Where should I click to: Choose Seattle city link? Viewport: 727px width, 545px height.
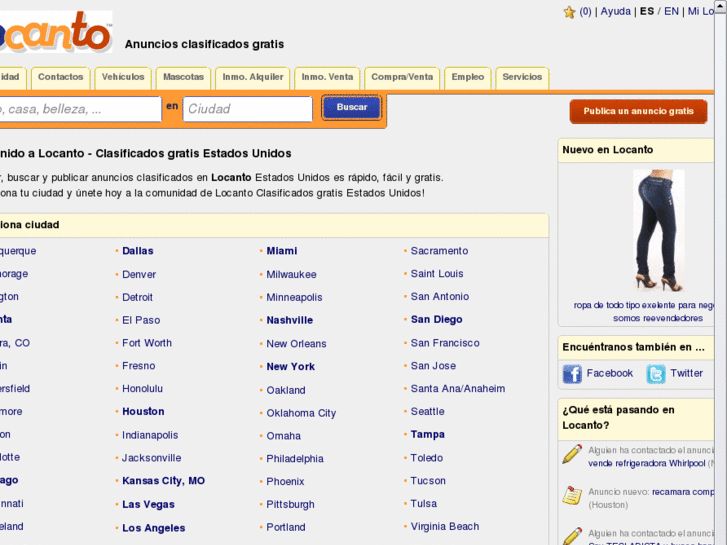[x=427, y=412]
